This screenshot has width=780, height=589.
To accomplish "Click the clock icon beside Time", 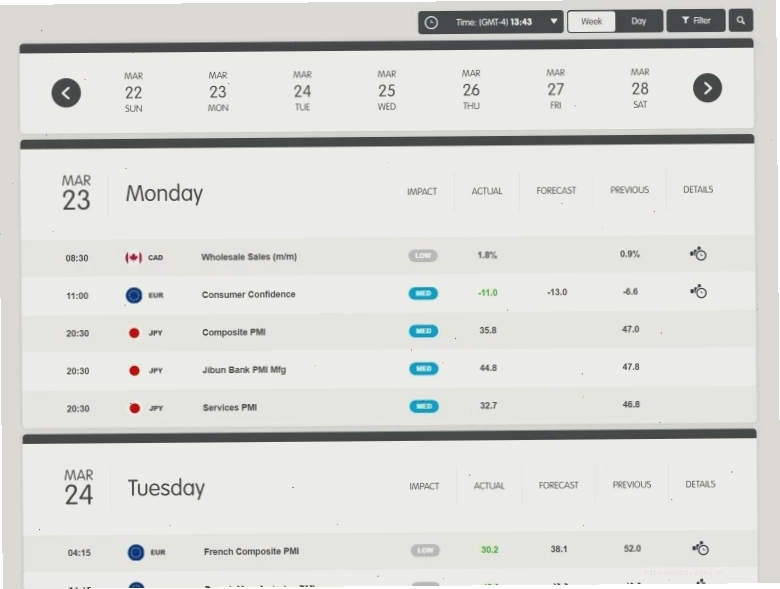I will [x=431, y=22].
